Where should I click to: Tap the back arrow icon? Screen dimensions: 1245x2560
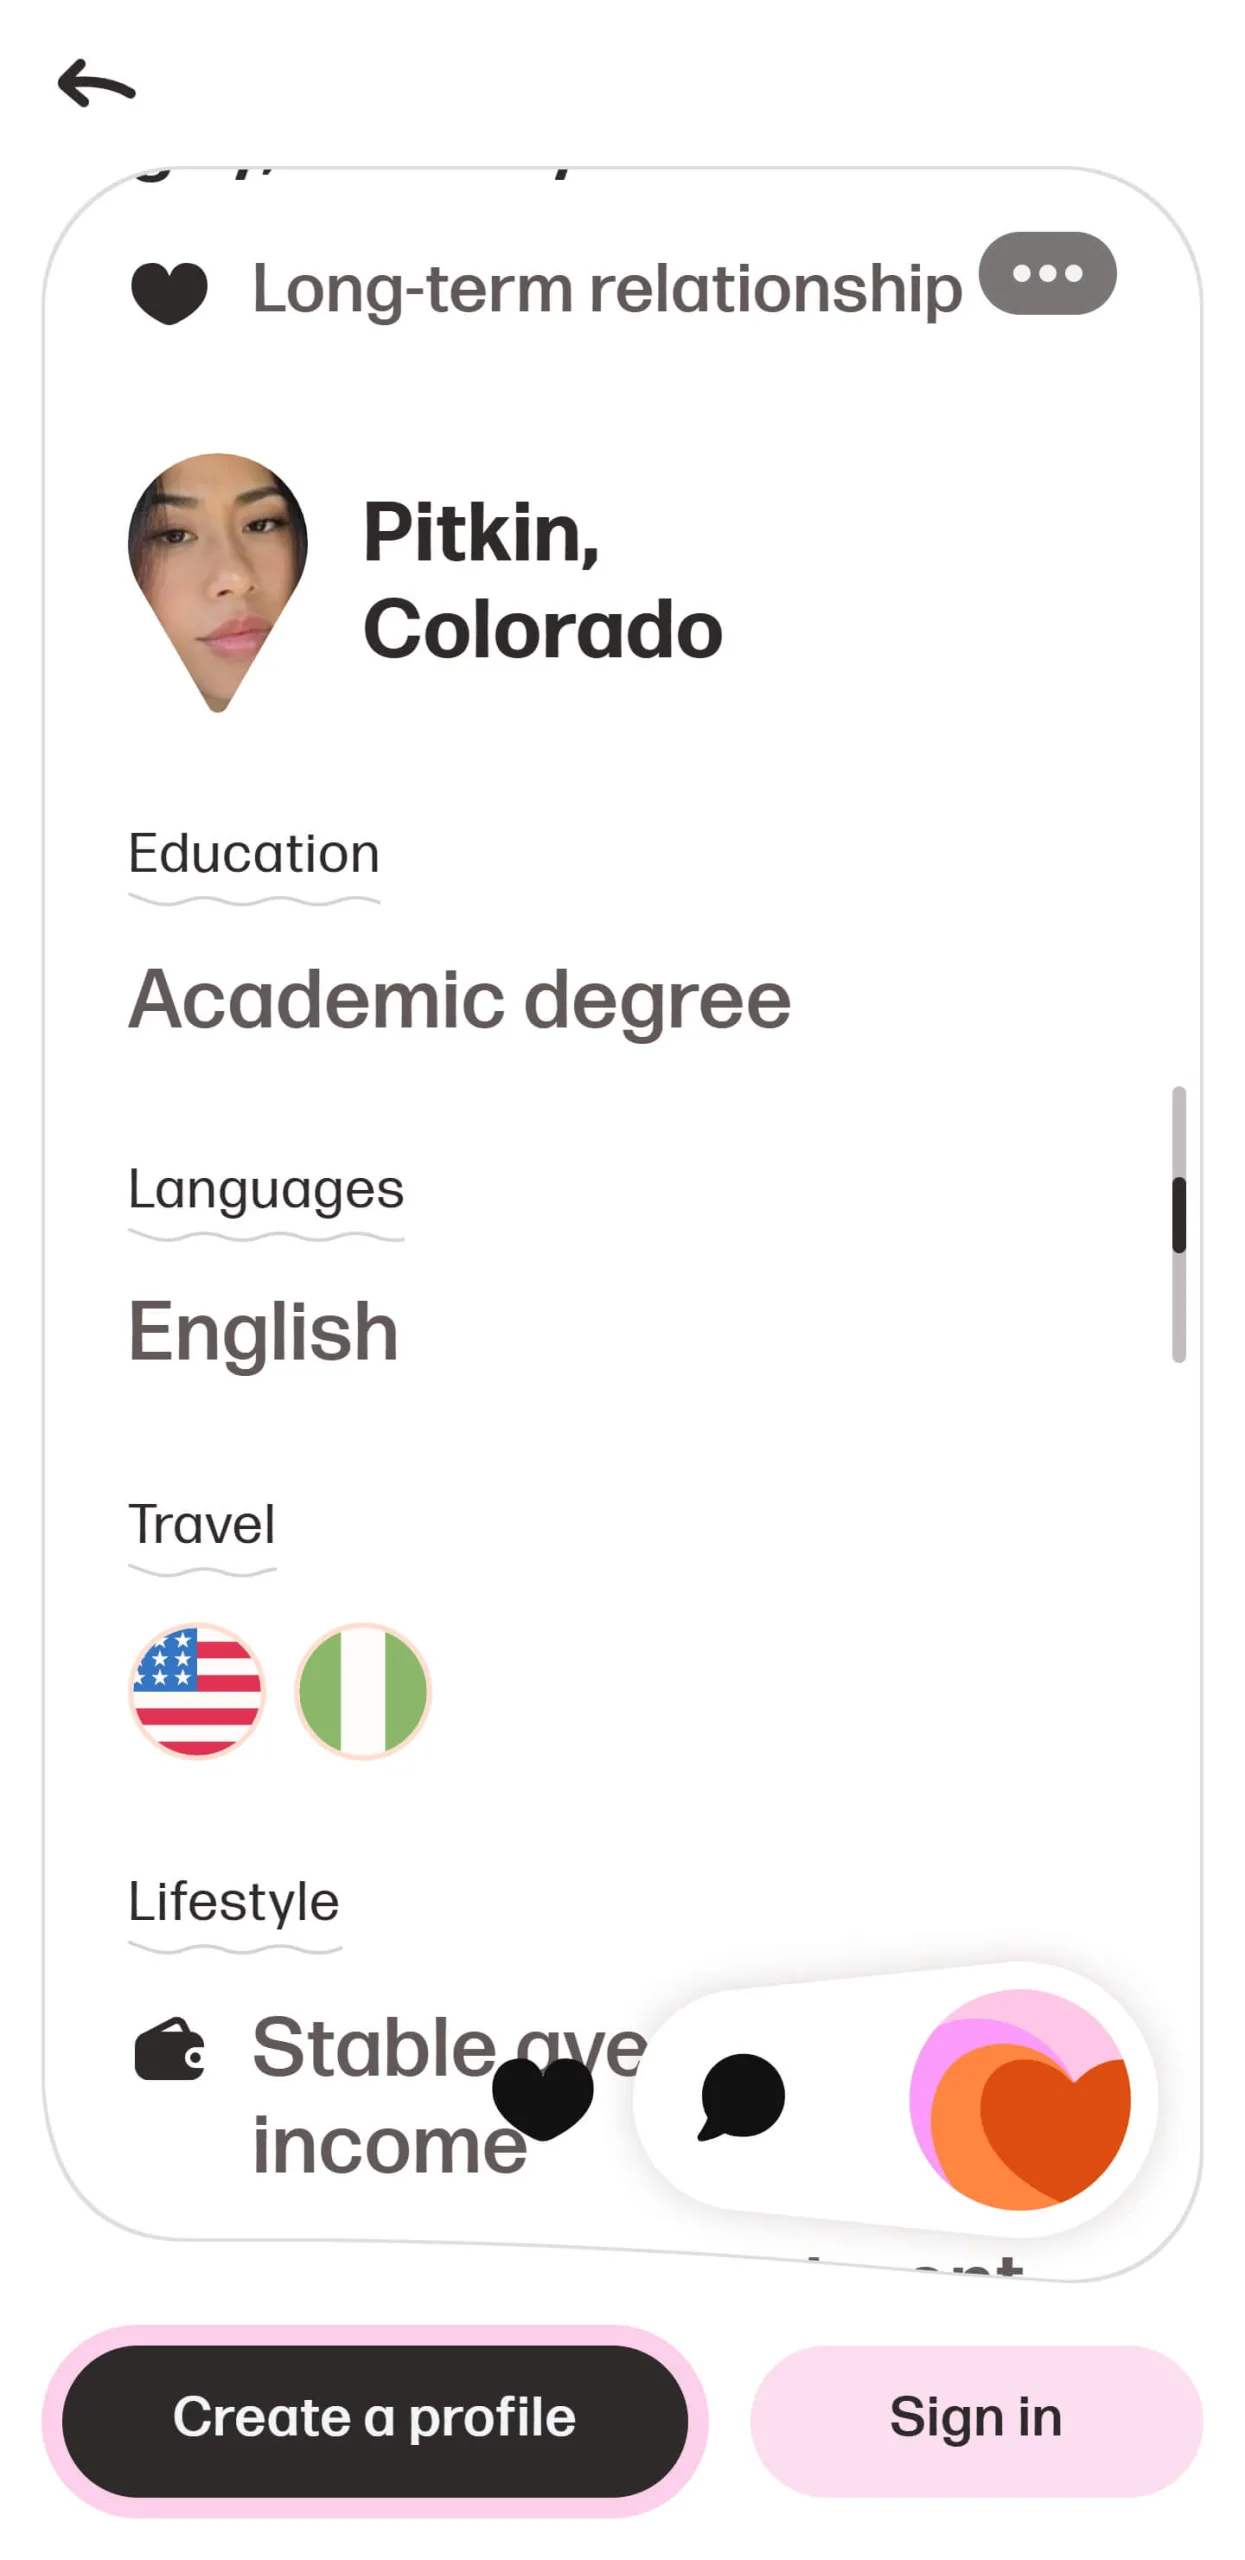coord(96,83)
